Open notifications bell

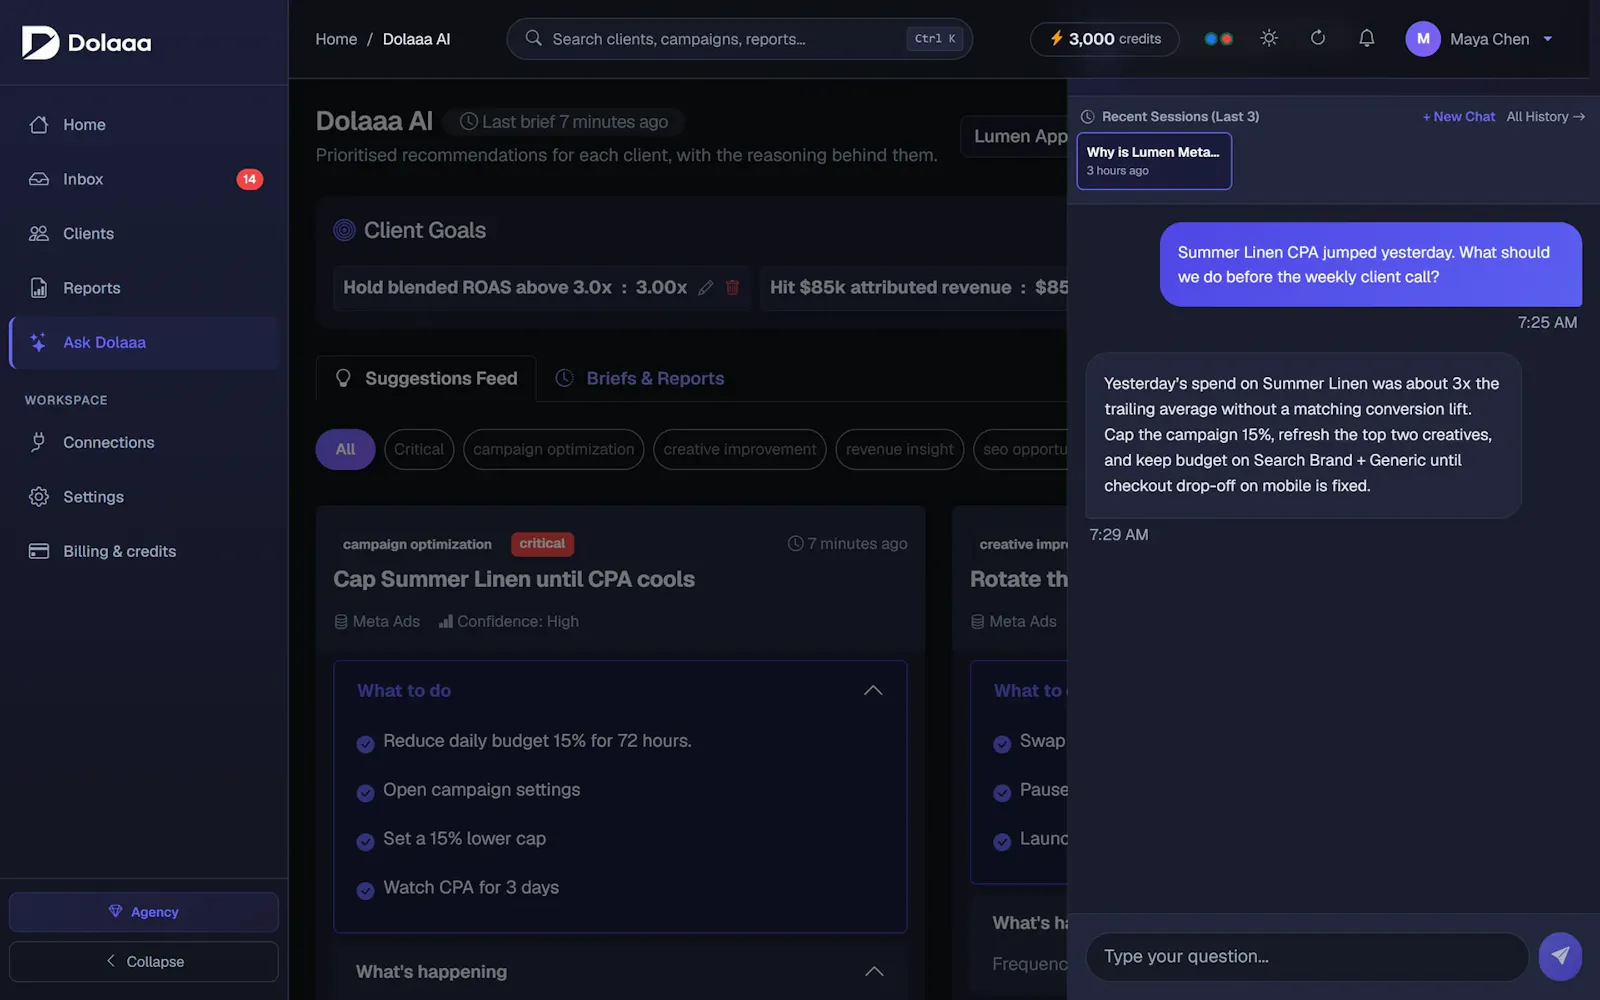[x=1366, y=38]
